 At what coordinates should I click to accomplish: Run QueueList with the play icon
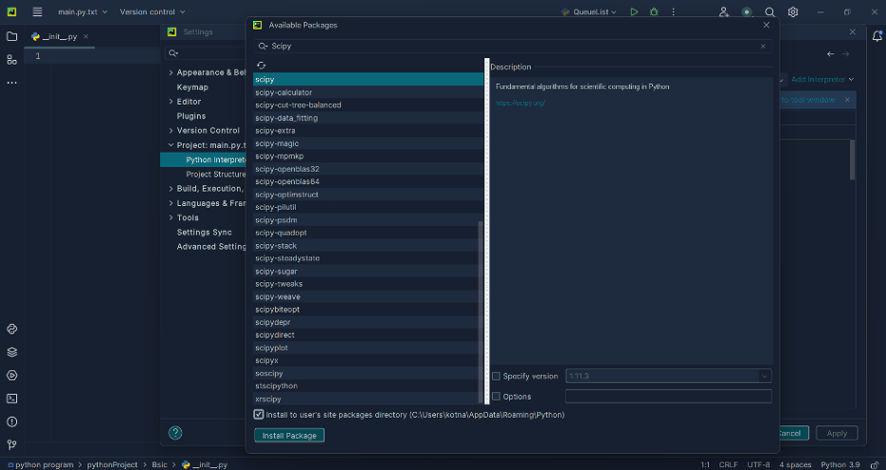tap(634, 11)
